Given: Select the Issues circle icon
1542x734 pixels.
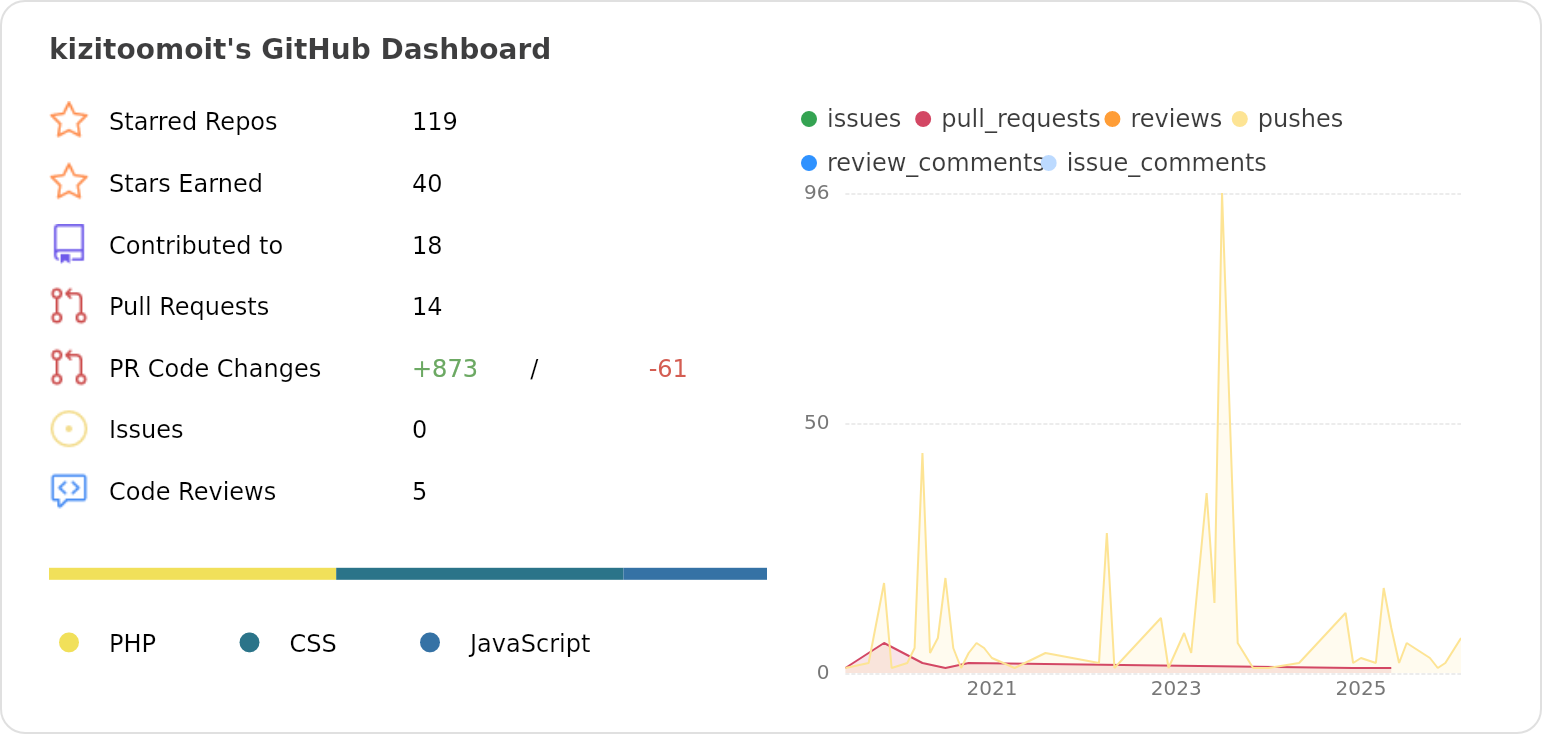Looking at the screenshot, I should 70,428.
